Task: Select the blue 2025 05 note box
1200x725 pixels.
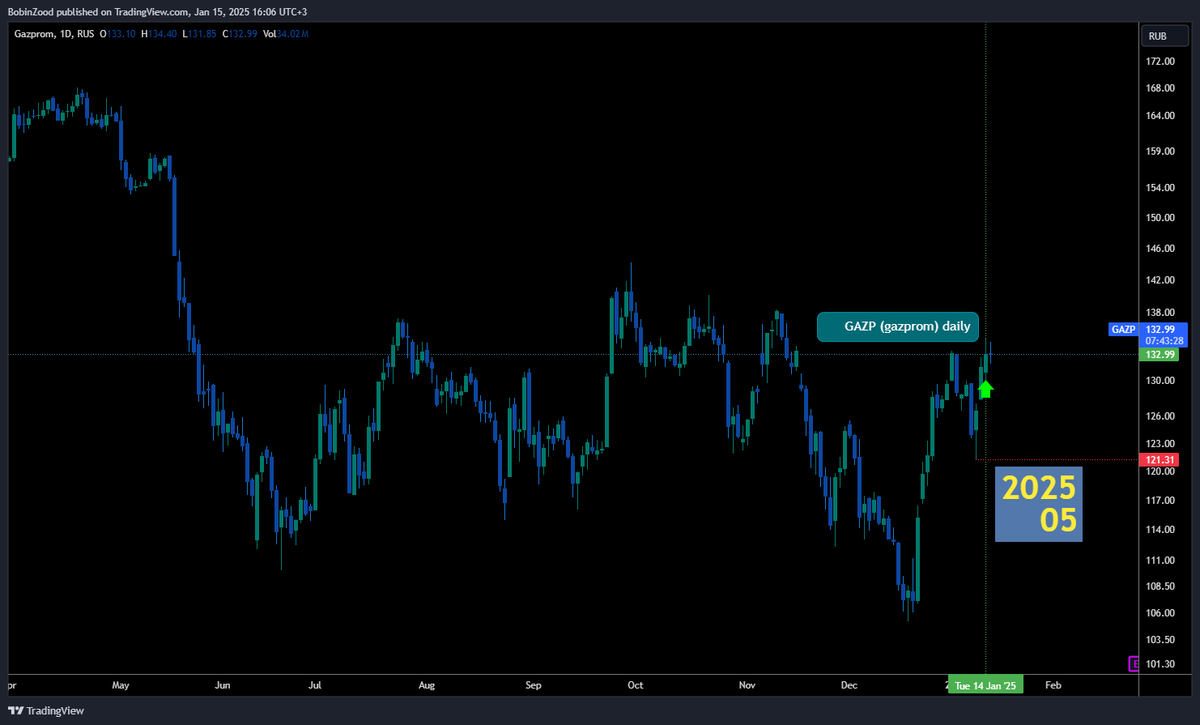Action: (1039, 504)
